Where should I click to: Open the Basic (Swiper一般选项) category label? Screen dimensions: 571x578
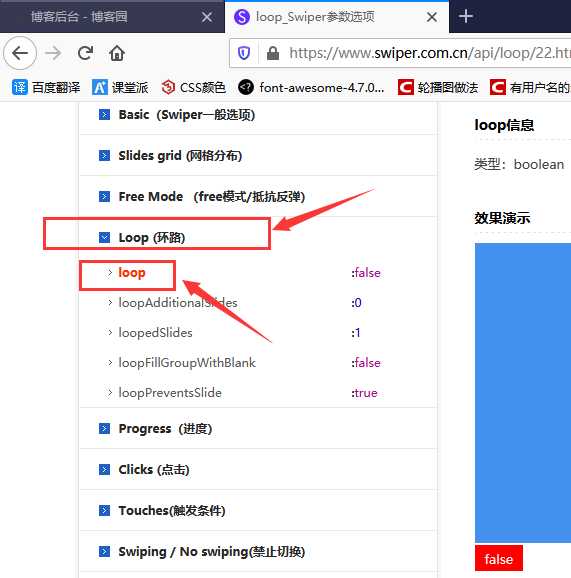187,115
